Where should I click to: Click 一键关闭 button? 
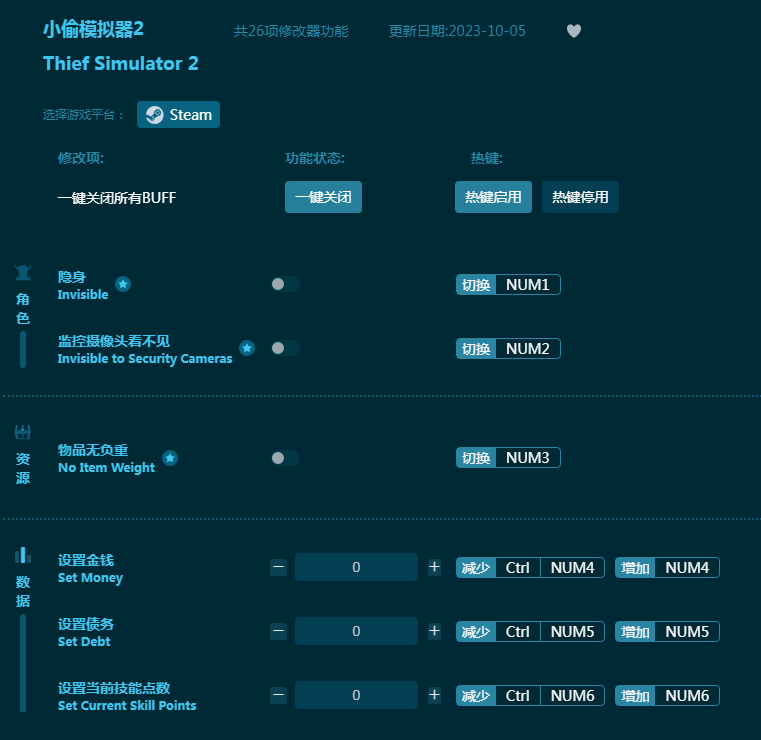tap(323, 197)
